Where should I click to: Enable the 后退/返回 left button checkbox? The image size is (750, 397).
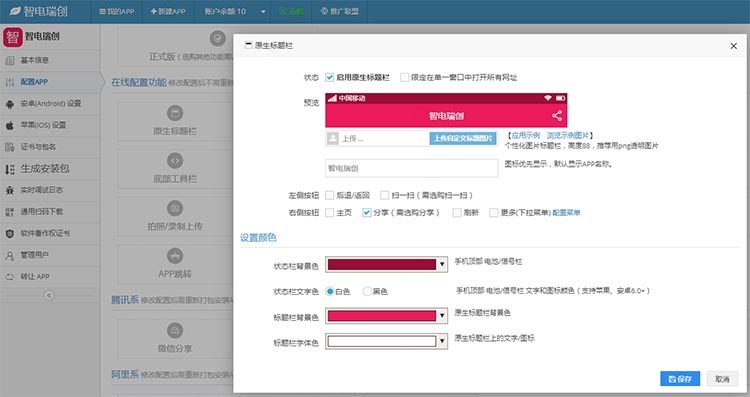pos(330,195)
